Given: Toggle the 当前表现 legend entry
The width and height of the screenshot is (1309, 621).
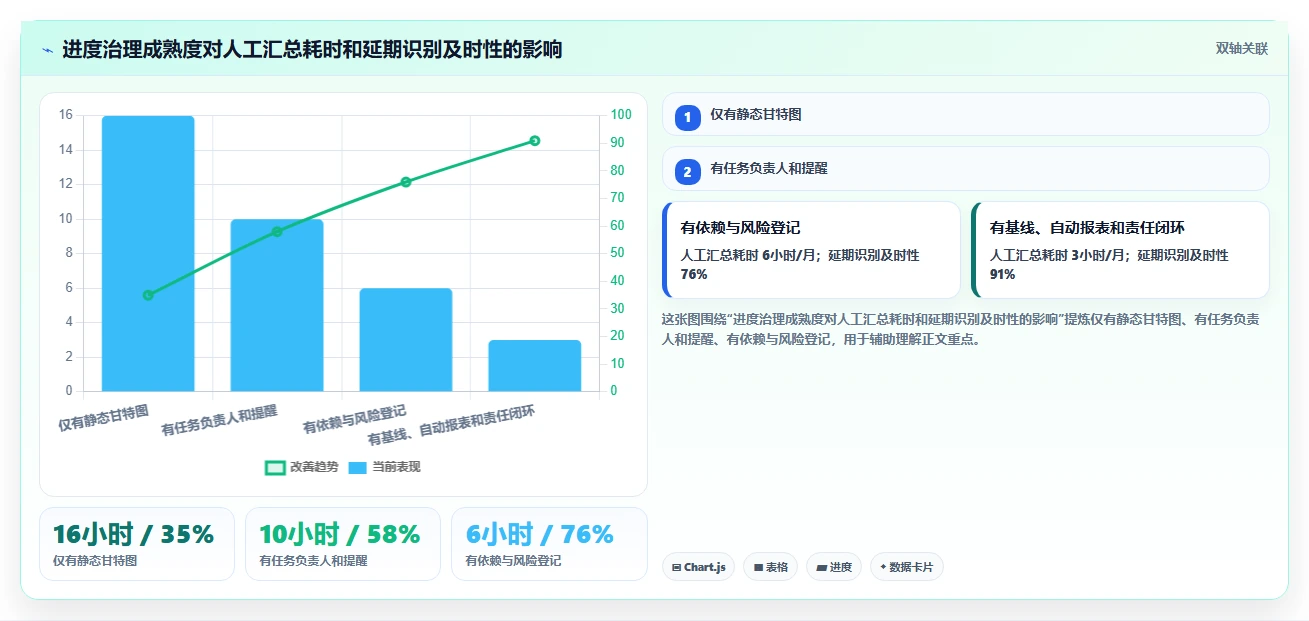Looking at the screenshot, I should (385, 467).
